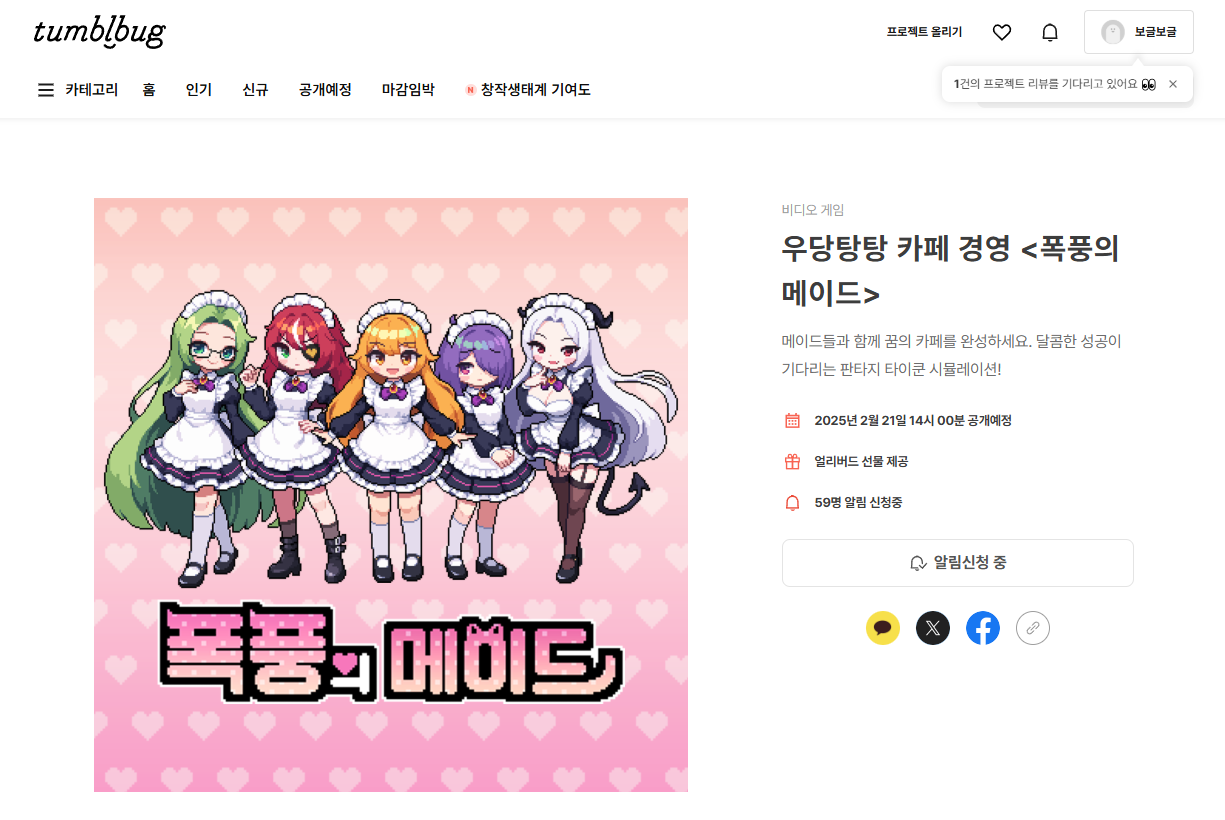Open the heart favorites icon in header
The image size is (1225, 820).
point(1002,32)
